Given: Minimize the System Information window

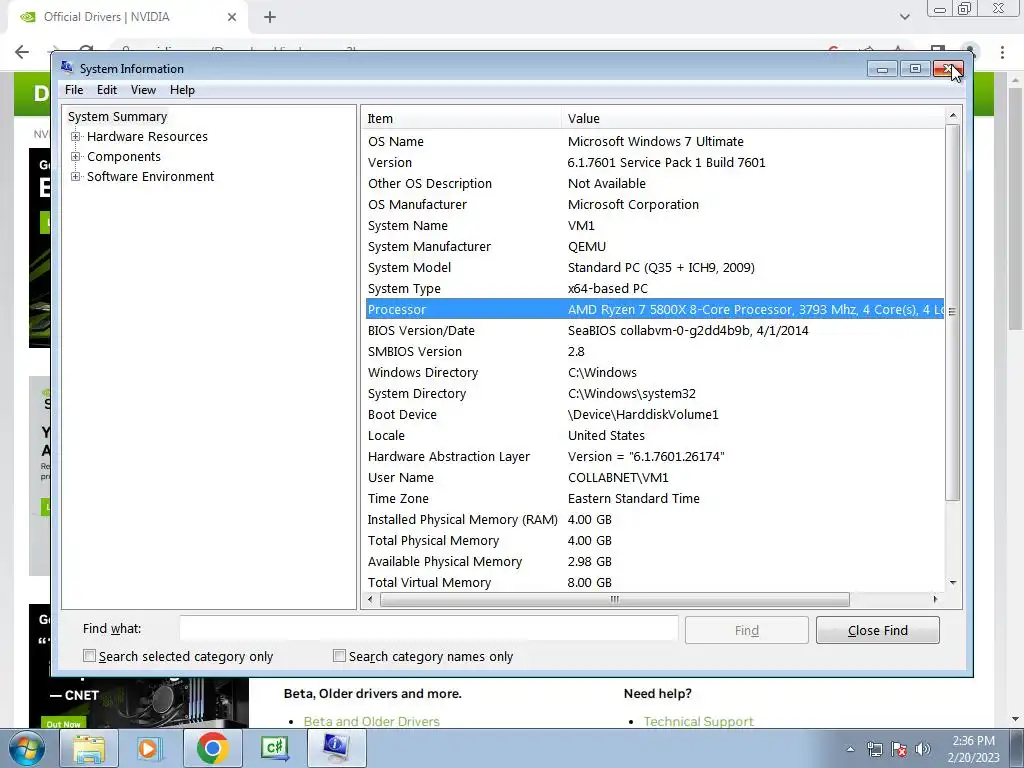Looking at the screenshot, I should click(882, 69).
